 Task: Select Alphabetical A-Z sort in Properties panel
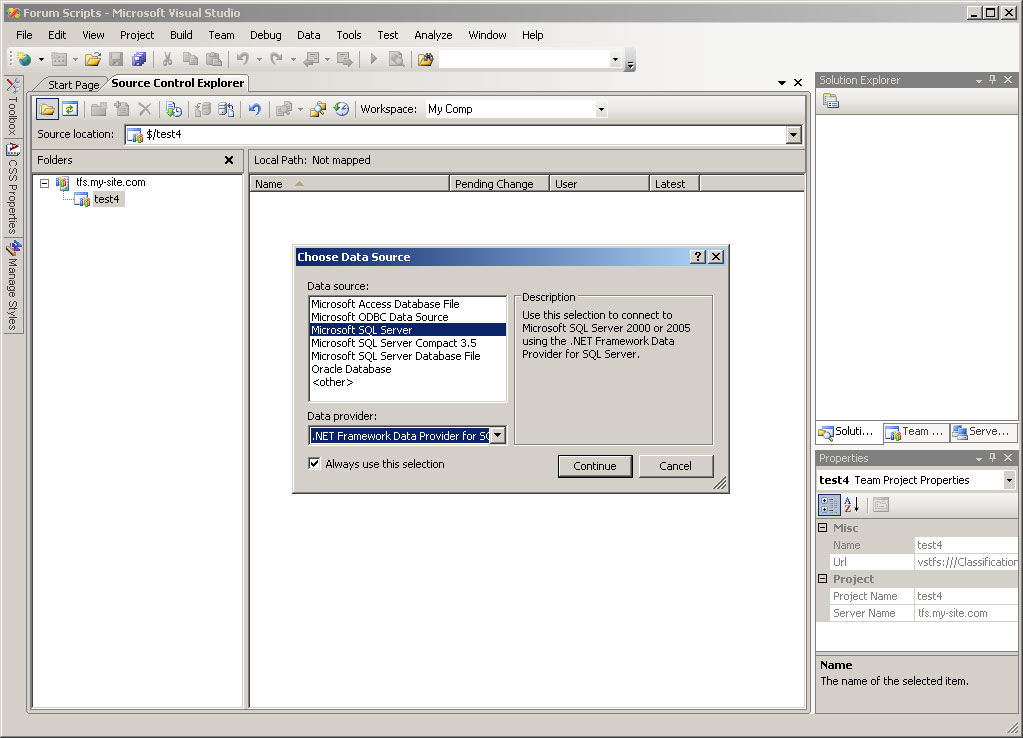pos(851,504)
